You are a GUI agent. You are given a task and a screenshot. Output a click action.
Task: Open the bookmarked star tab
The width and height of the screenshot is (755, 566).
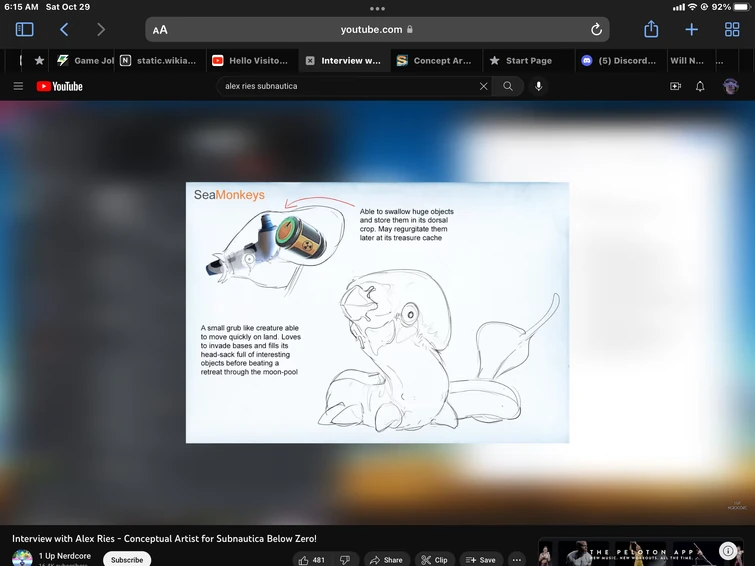pyautogui.click(x=39, y=61)
